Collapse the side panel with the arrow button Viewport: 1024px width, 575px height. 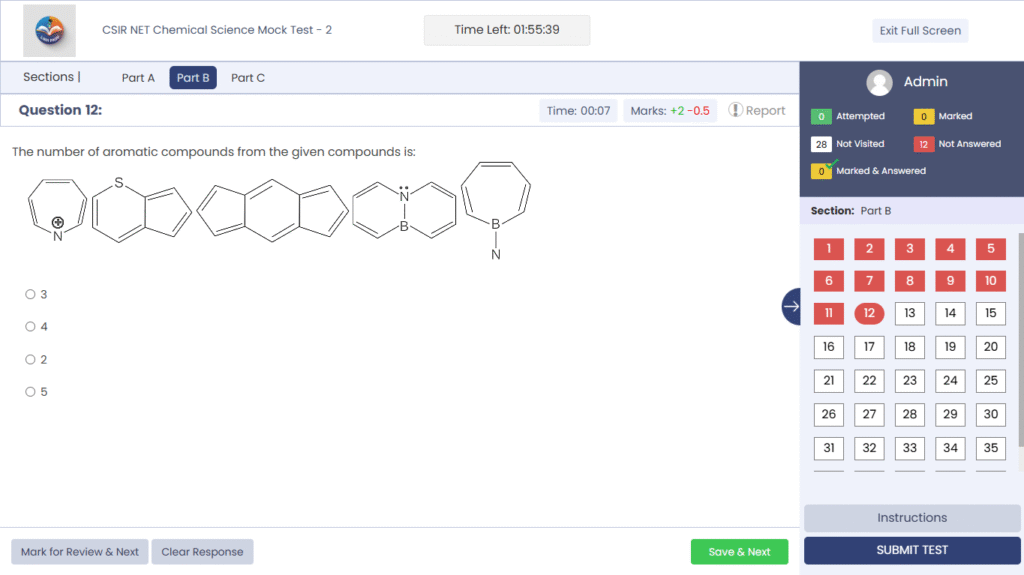(791, 307)
